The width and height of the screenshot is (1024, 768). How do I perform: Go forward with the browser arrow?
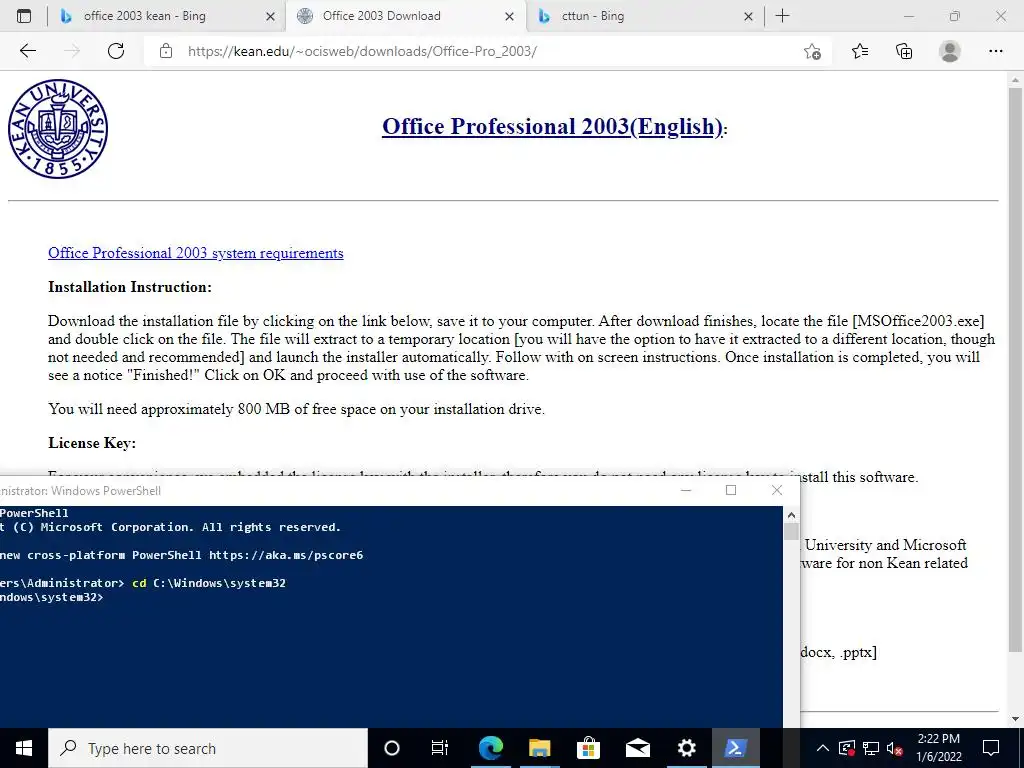(x=72, y=51)
